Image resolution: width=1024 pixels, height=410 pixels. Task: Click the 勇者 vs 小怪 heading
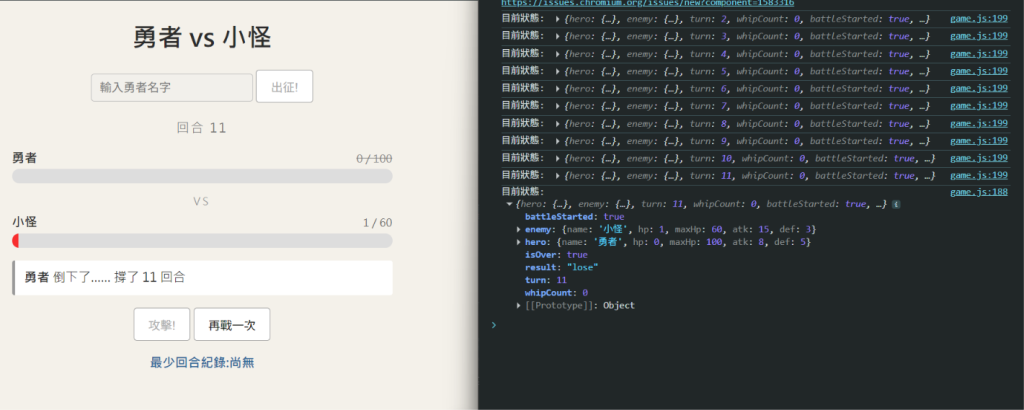coord(202,39)
